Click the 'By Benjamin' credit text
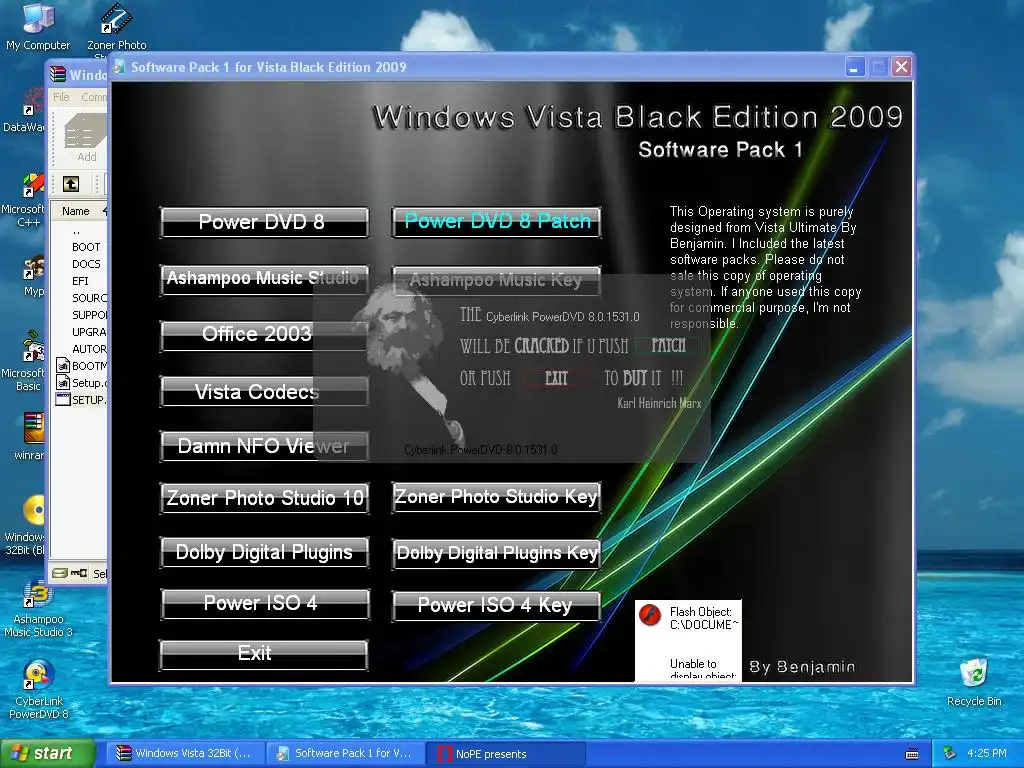The width and height of the screenshot is (1024, 768). pos(802,667)
